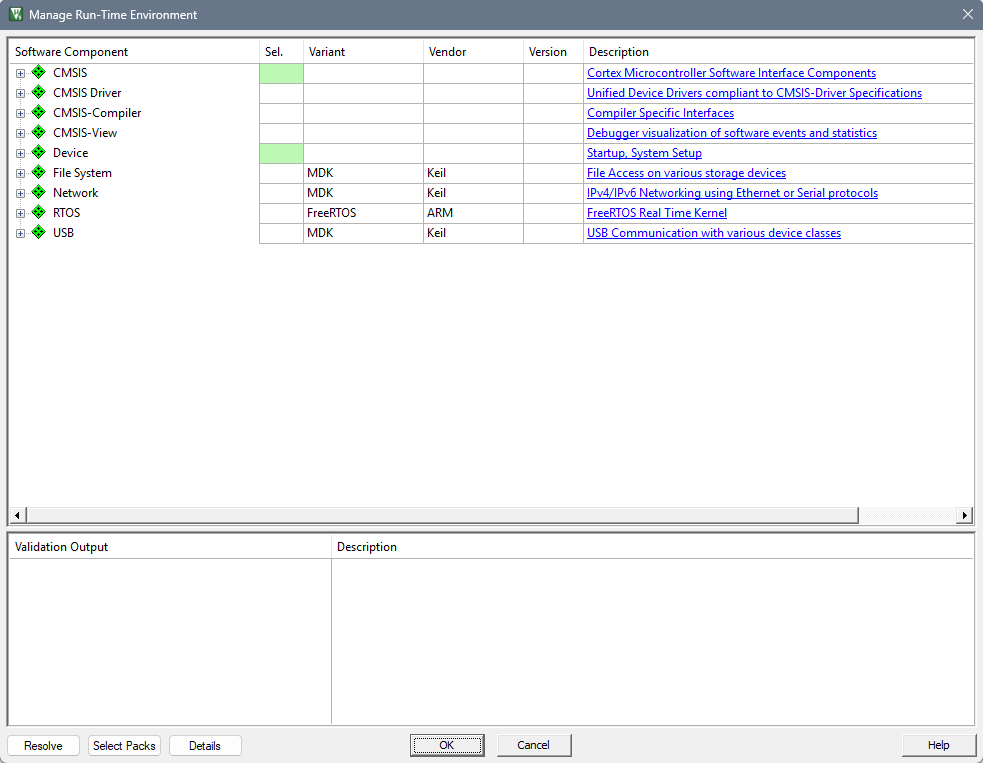
Task: Click the Version column header
Action: coord(553,51)
